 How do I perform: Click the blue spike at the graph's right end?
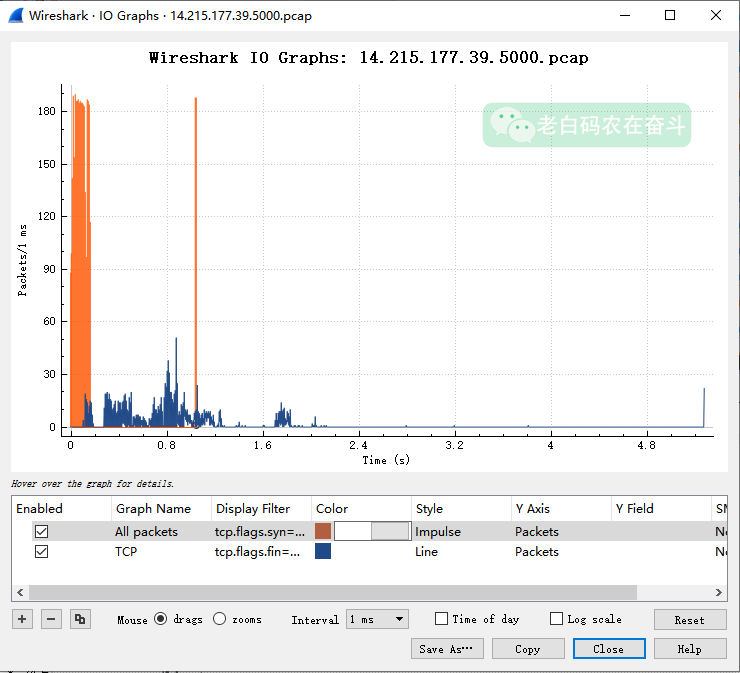coord(704,407)
